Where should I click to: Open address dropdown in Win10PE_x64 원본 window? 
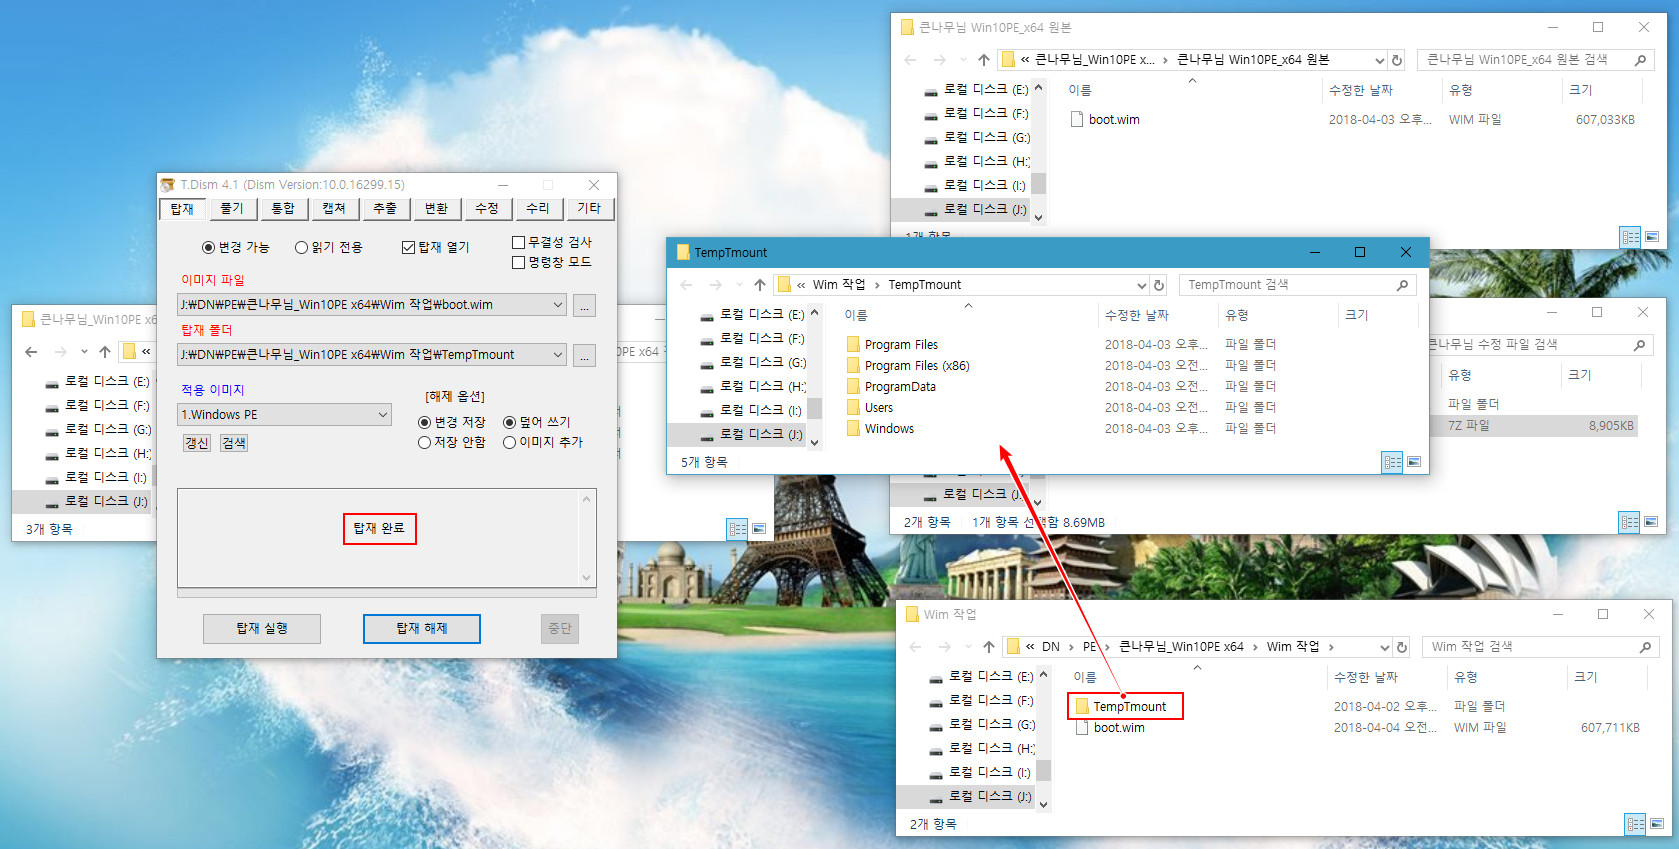pos(1379,60)
